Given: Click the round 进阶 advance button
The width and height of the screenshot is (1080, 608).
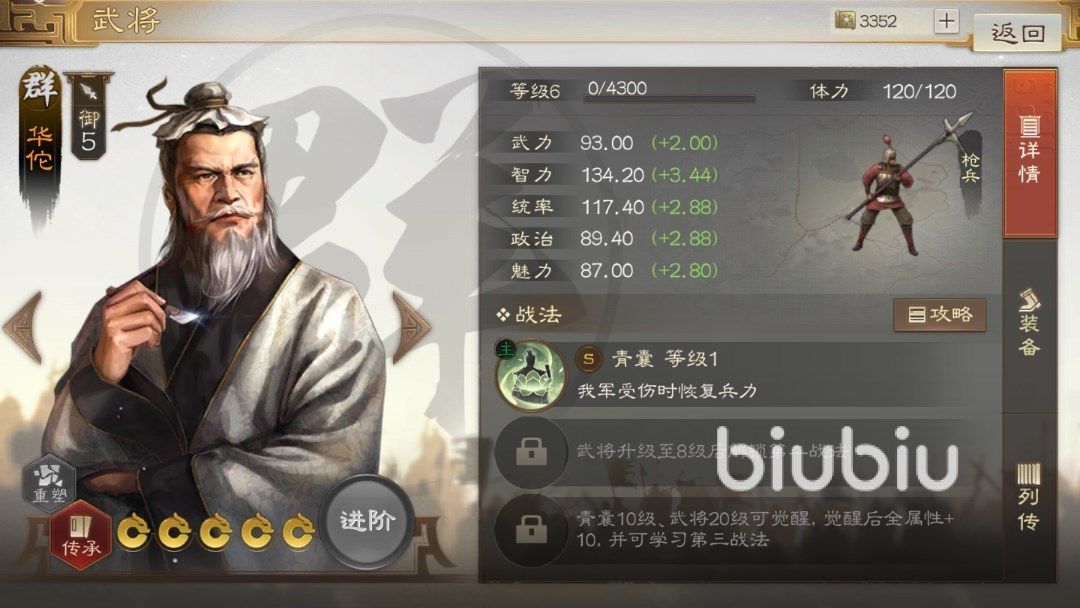Looking at the screenshot, I should coord(367,521).
